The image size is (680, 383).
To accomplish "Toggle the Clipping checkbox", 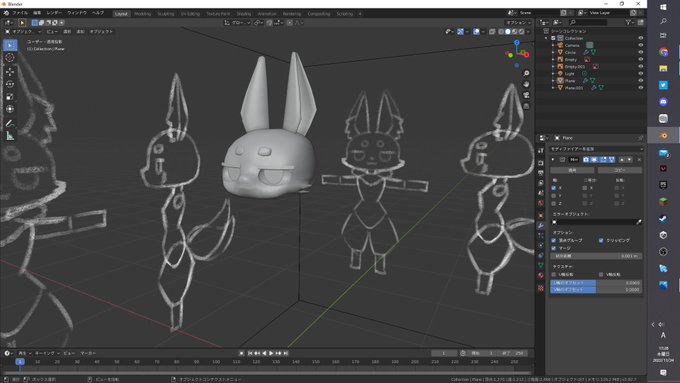I will [601, 240].
